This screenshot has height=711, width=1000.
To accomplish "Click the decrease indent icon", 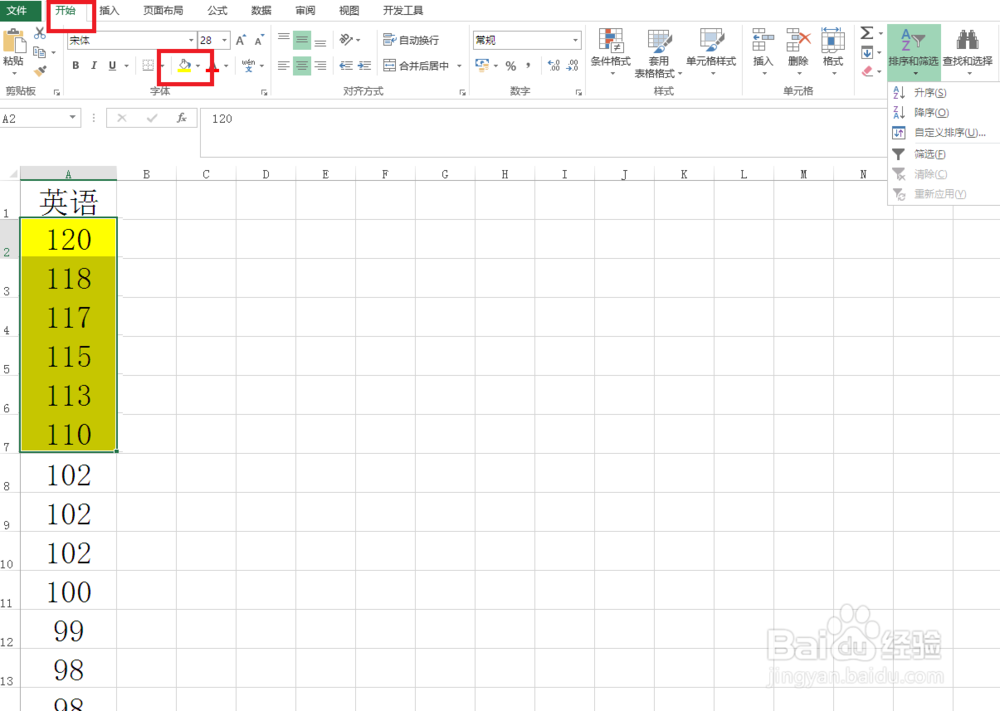I will tap(346, 65).
